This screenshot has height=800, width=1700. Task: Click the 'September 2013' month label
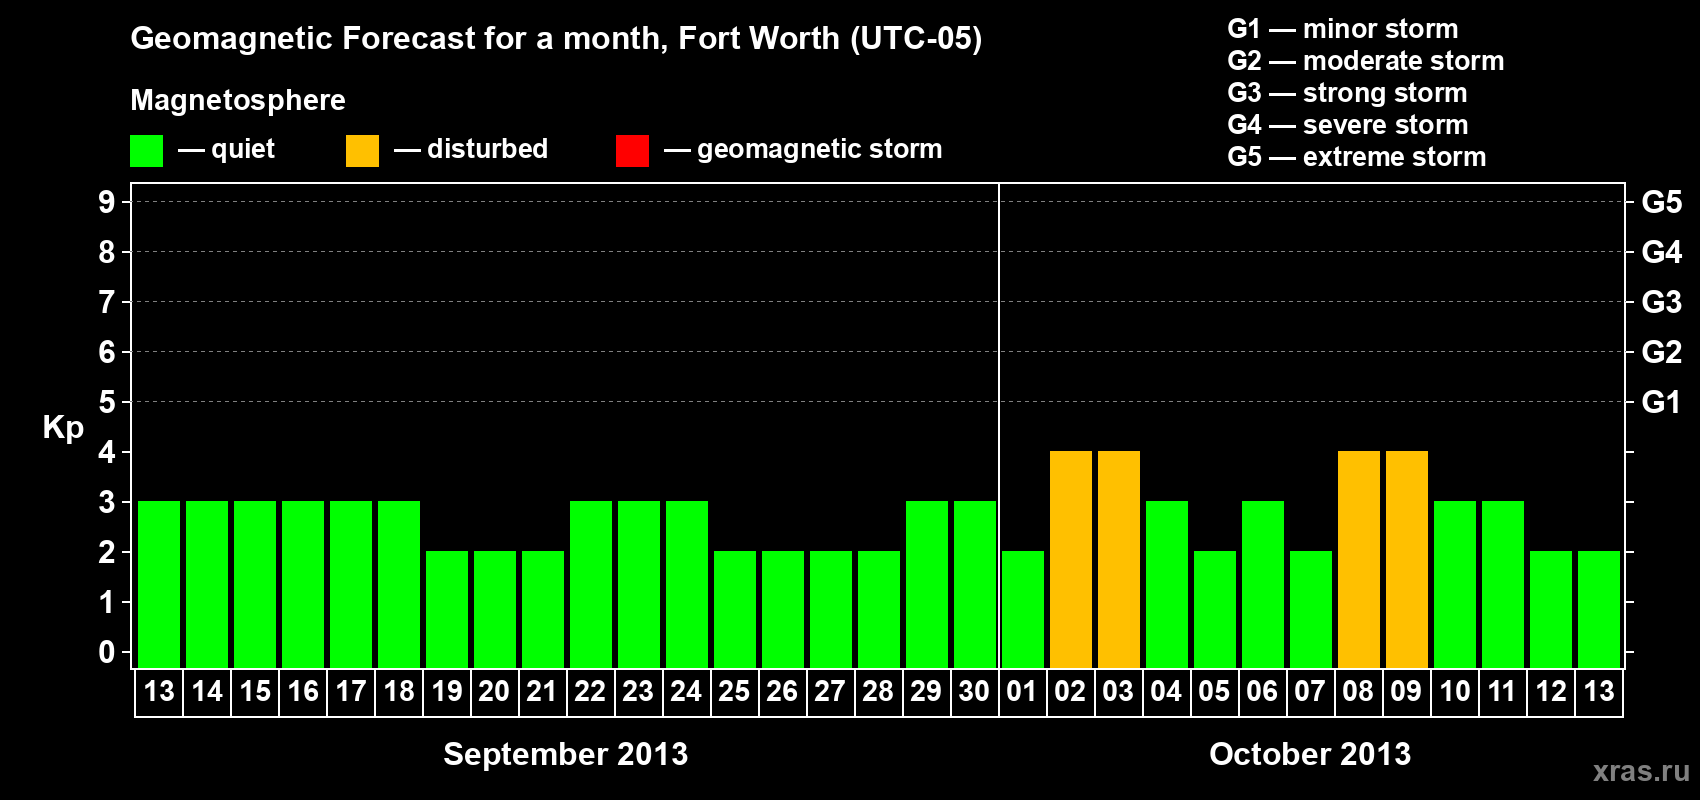tap(566, 754)
